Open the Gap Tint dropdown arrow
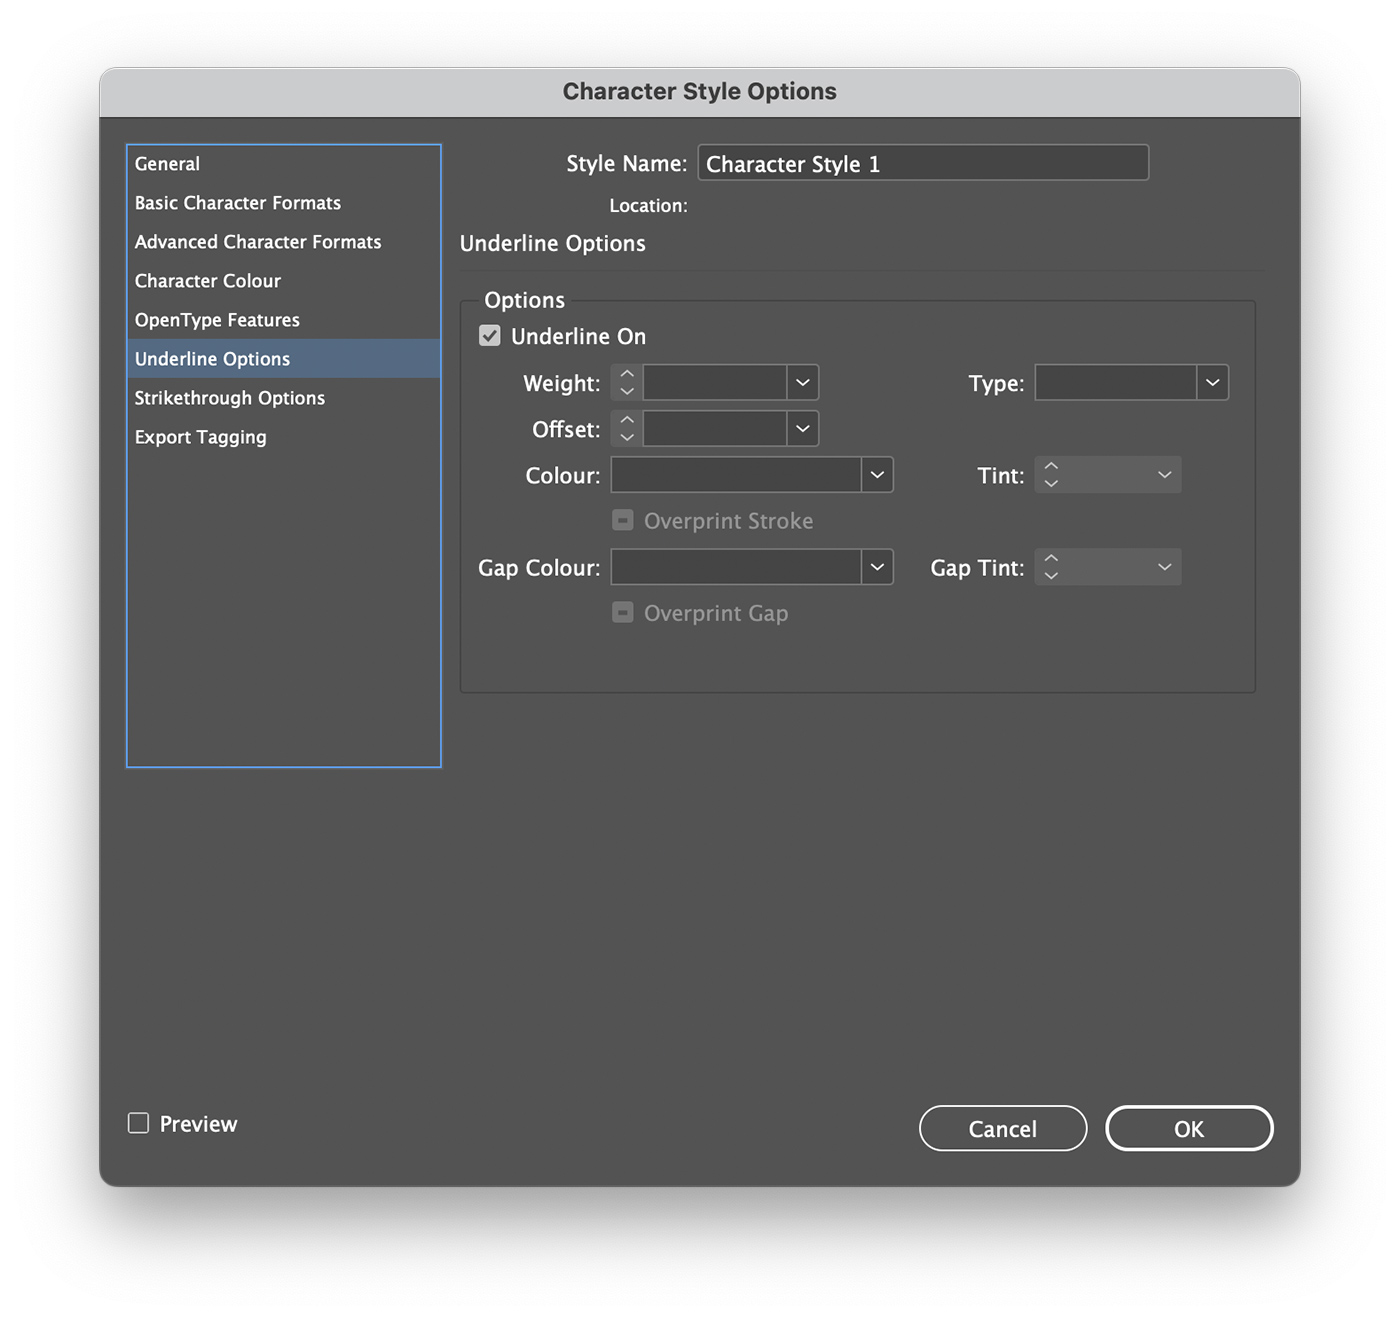 (x=1165, y=567)
